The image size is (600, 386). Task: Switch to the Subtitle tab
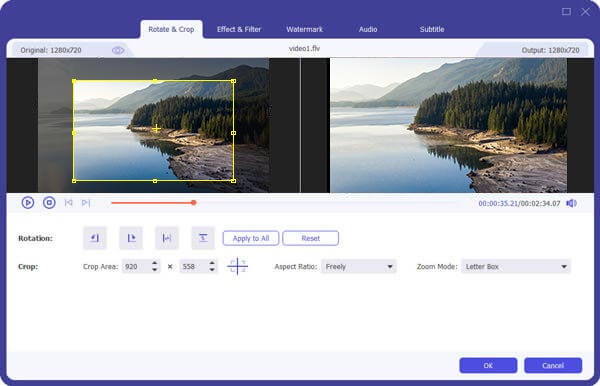[x=432, y=29]
